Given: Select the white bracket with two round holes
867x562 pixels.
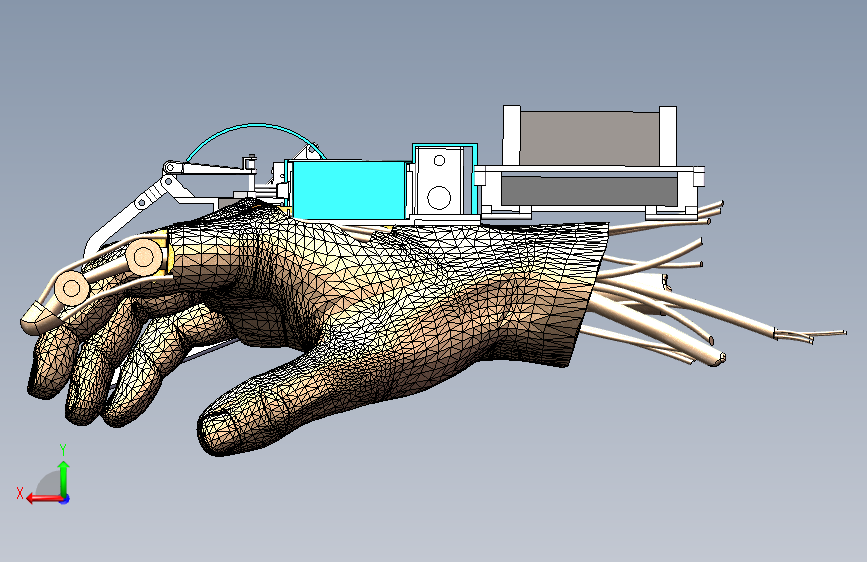Looking at the screenshot, I should 440,180.
